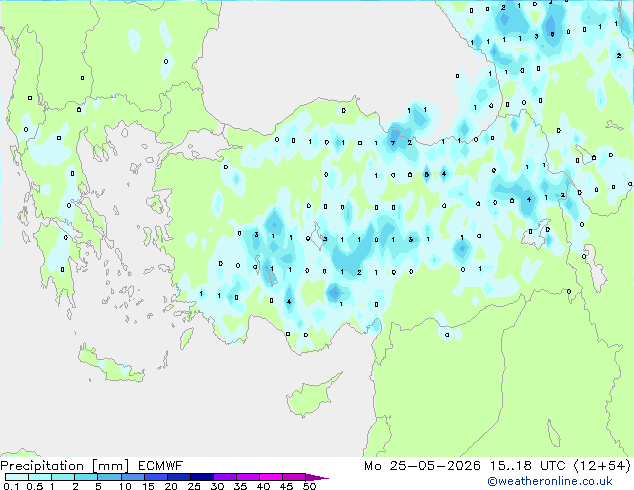Viewport: 634px width, 490px height.
Task: Pick the 1–2 mm legend color box
Action: click(63, 477)
